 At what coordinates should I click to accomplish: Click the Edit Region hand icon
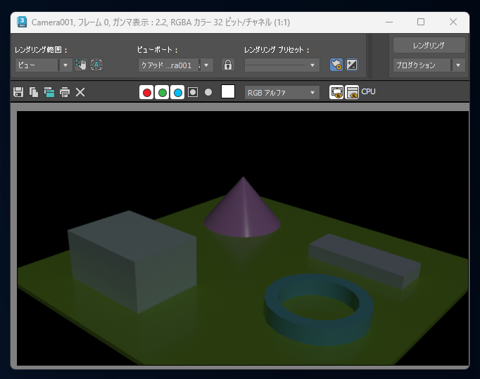[x=81, y=65]
